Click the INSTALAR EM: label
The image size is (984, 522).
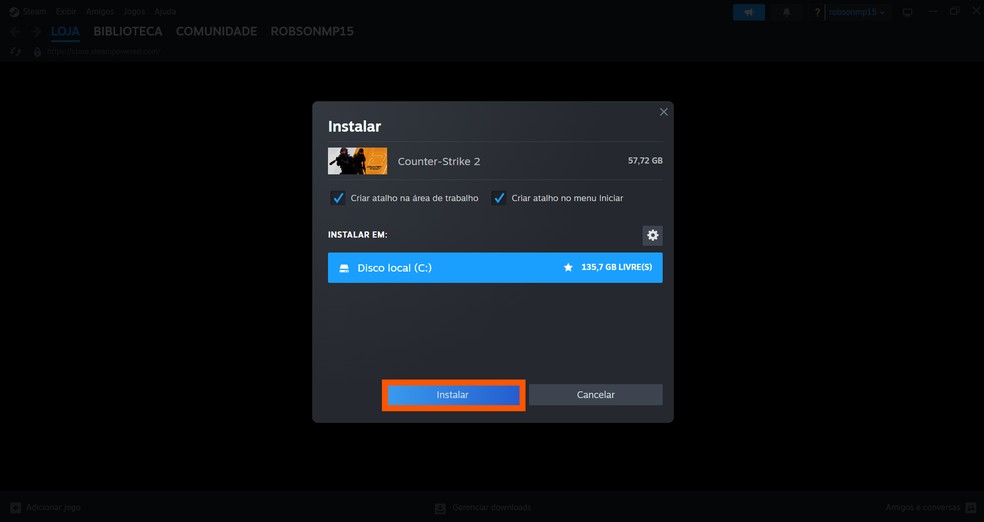(x=358, y=235)
